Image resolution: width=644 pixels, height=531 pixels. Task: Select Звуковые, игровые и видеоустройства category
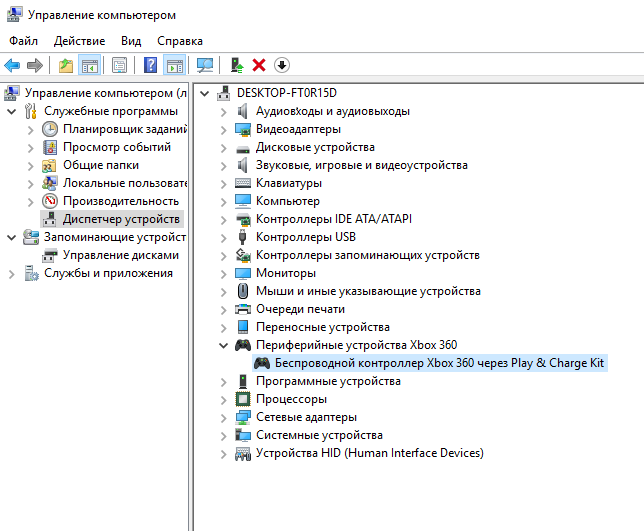pos(362,165)
